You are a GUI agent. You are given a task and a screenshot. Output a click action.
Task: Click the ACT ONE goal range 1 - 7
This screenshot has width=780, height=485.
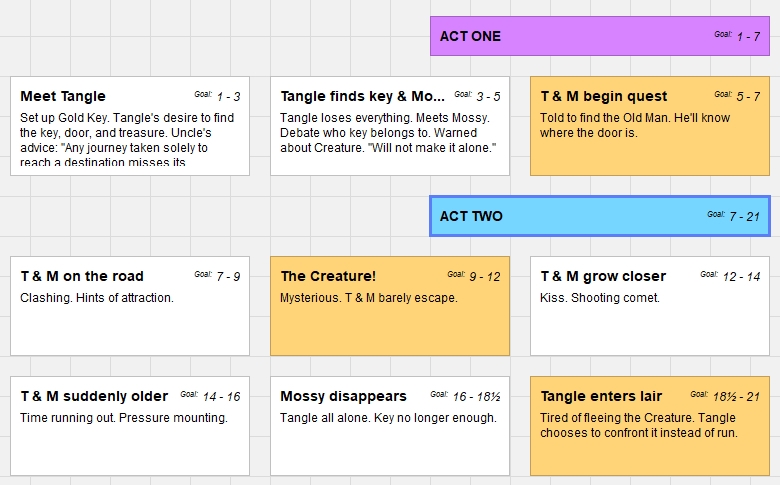click(748, 36)
